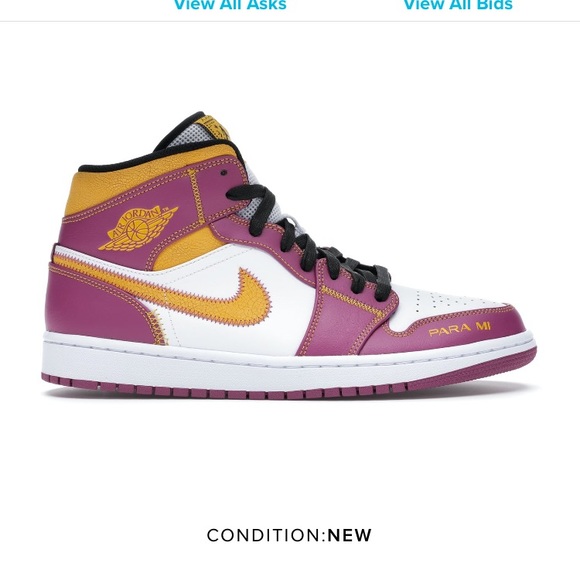Screen dimensions: 580x580
Task: Tap the CONDITION: NEW label
Action: (289, 535)
